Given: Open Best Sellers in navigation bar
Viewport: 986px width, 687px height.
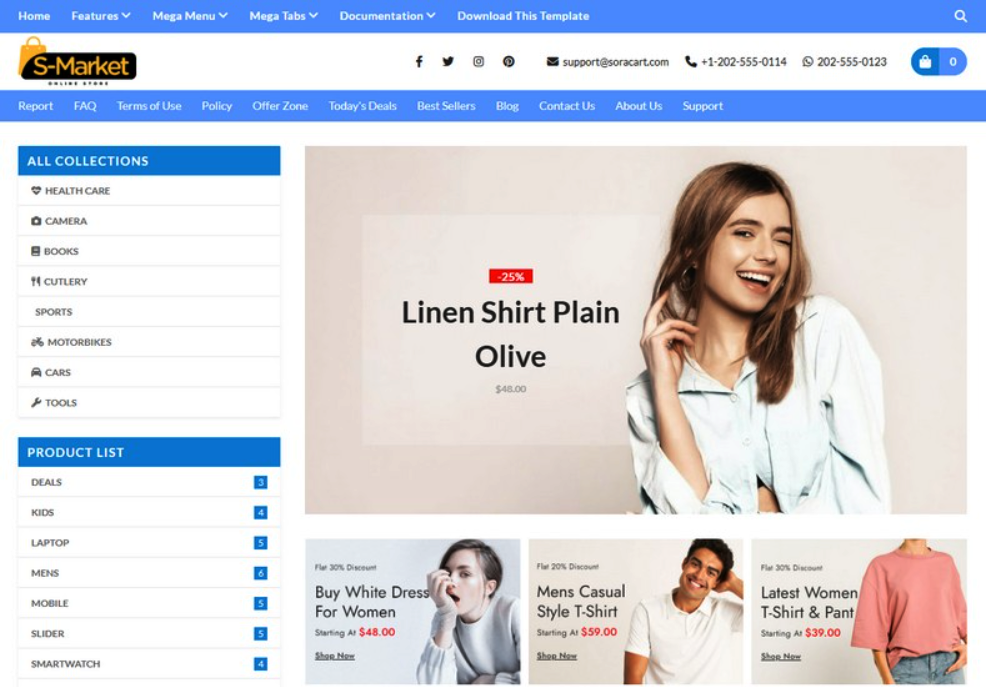Looking at the screenshot, I should click(x=446, y=106).
